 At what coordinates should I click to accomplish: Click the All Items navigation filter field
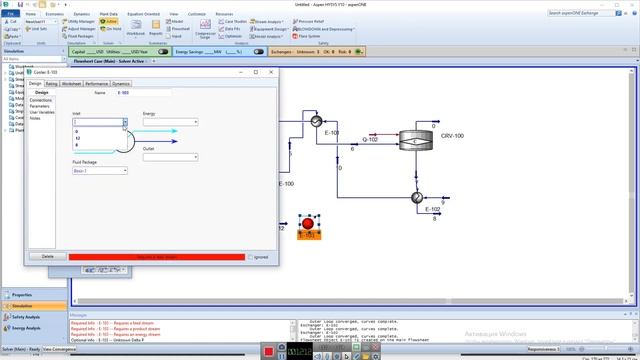pos(33,59)
